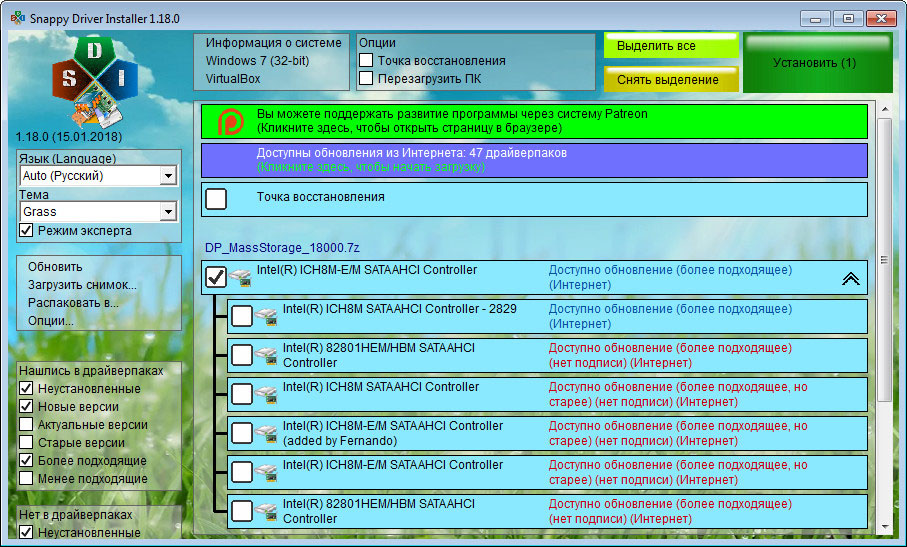Toggle Новые версии filter

[26, 406]
